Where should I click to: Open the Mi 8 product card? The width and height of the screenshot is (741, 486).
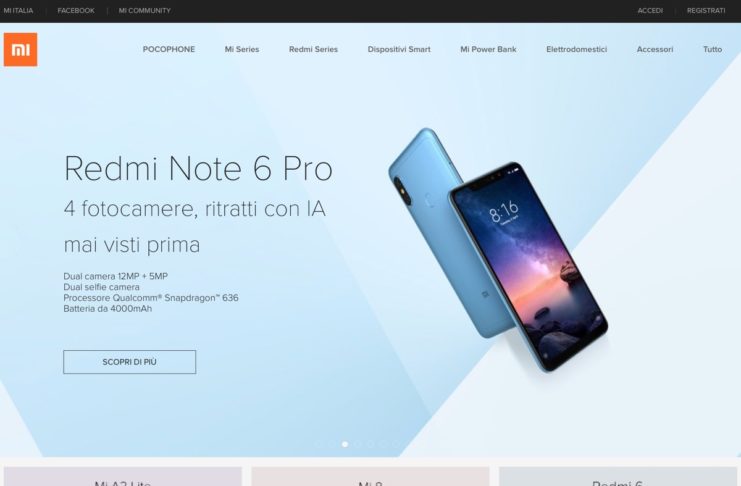(x=370, y=477)
